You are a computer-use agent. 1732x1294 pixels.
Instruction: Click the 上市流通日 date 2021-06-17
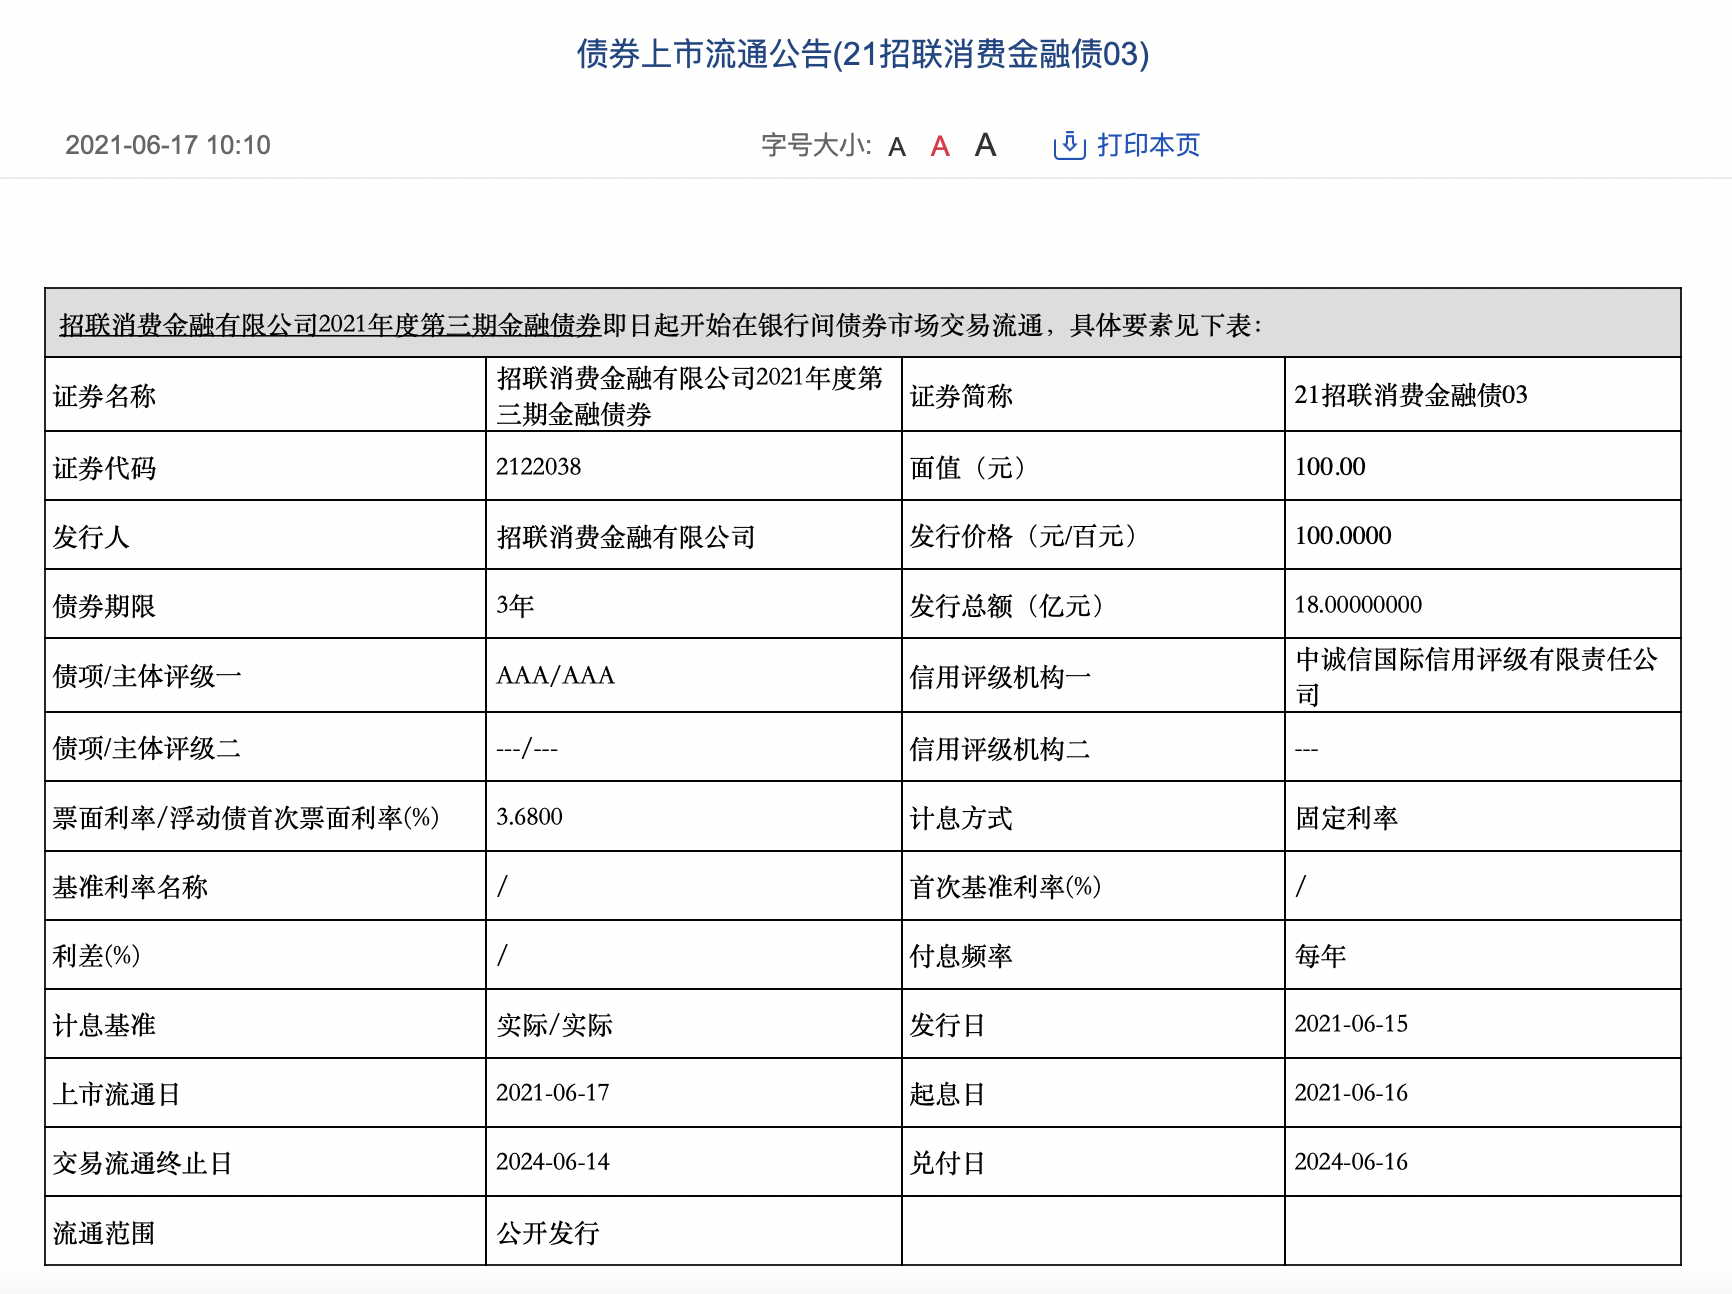pyautogui.click(x=553, y=1092)
